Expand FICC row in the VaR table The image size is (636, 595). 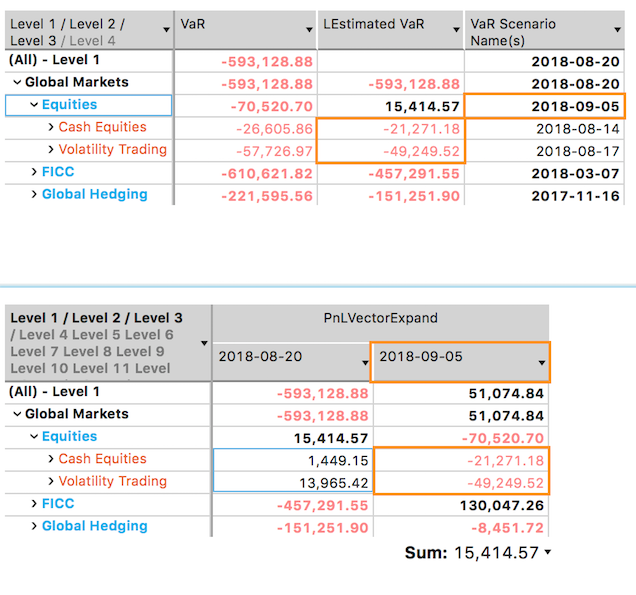point(33,172)
